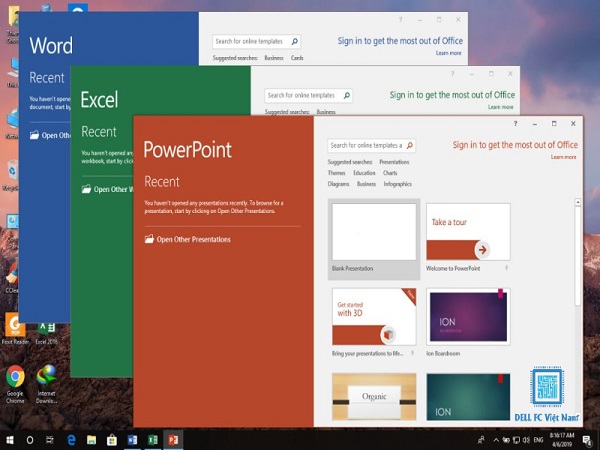Choose the Business suggested search in PowerPoint

tap(366, 184)
